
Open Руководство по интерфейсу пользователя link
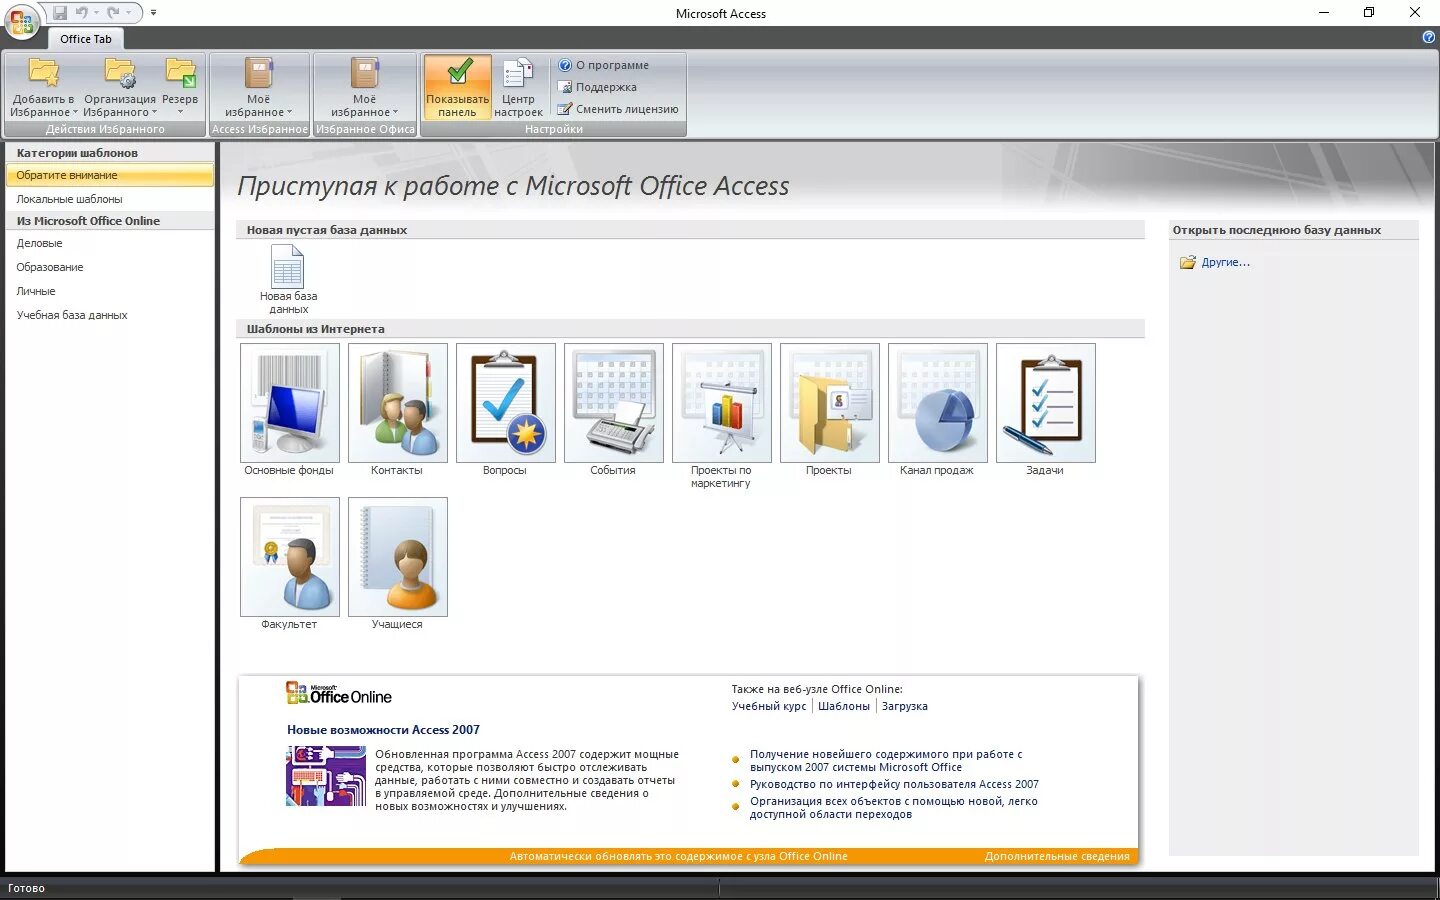894,784
